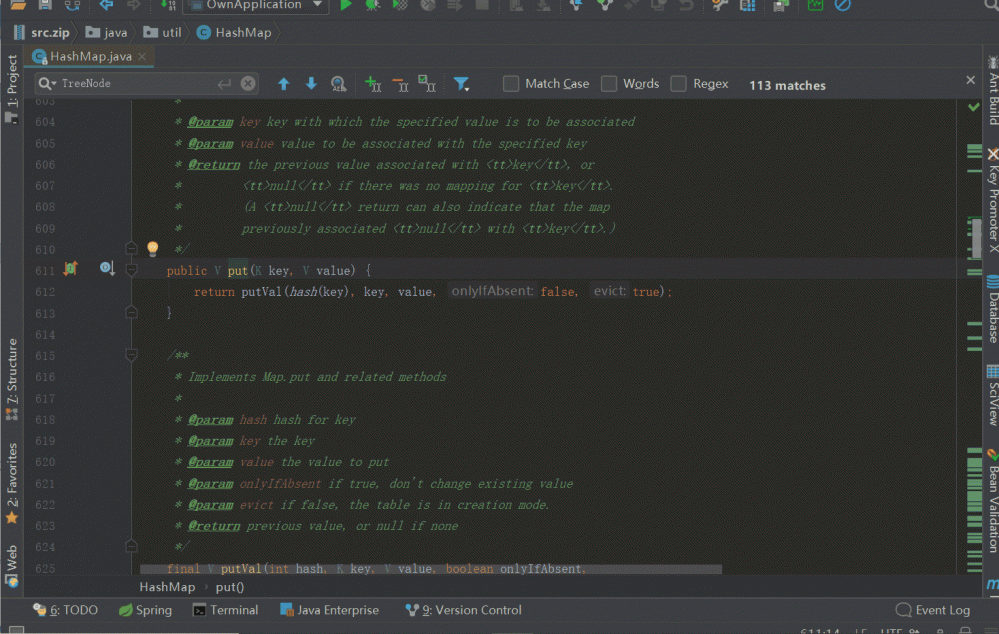Click the green Run button in toolbar

346,5
